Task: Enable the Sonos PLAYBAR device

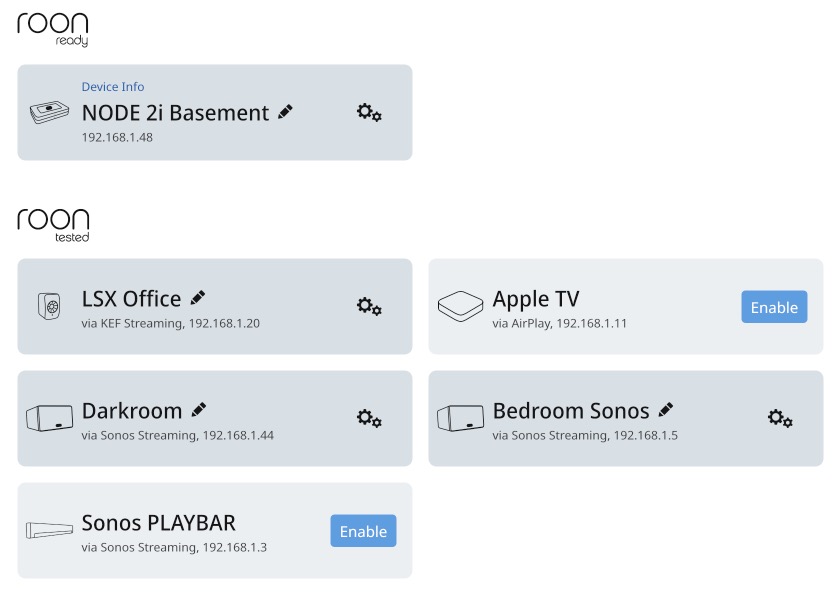Action: click(x=363, y=531)
